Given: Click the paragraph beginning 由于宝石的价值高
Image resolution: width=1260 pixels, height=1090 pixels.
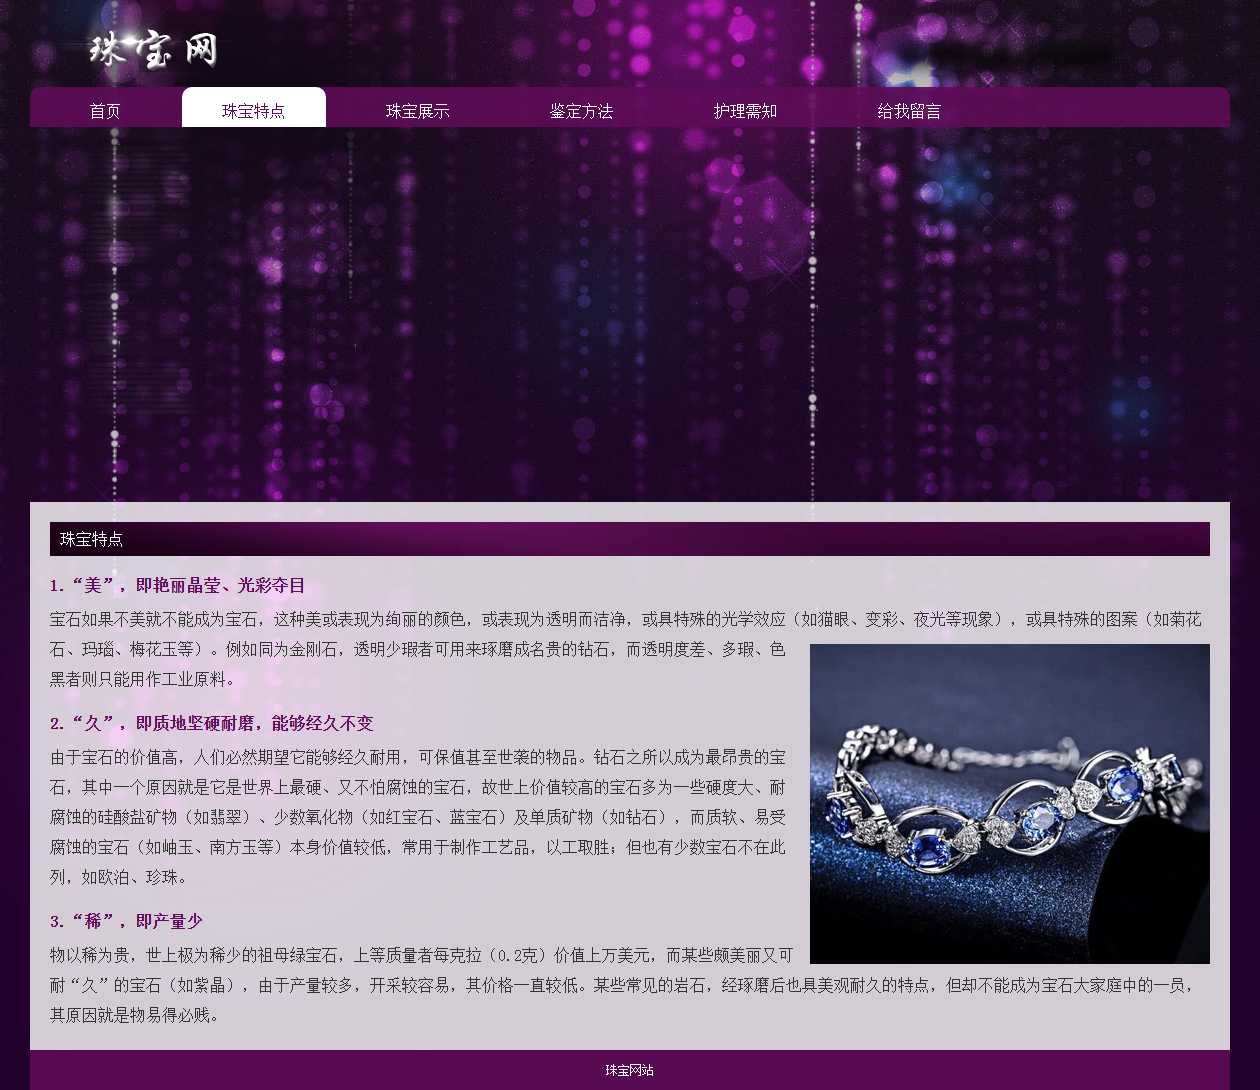Looking at the screenshot, I should pos(417,817).
